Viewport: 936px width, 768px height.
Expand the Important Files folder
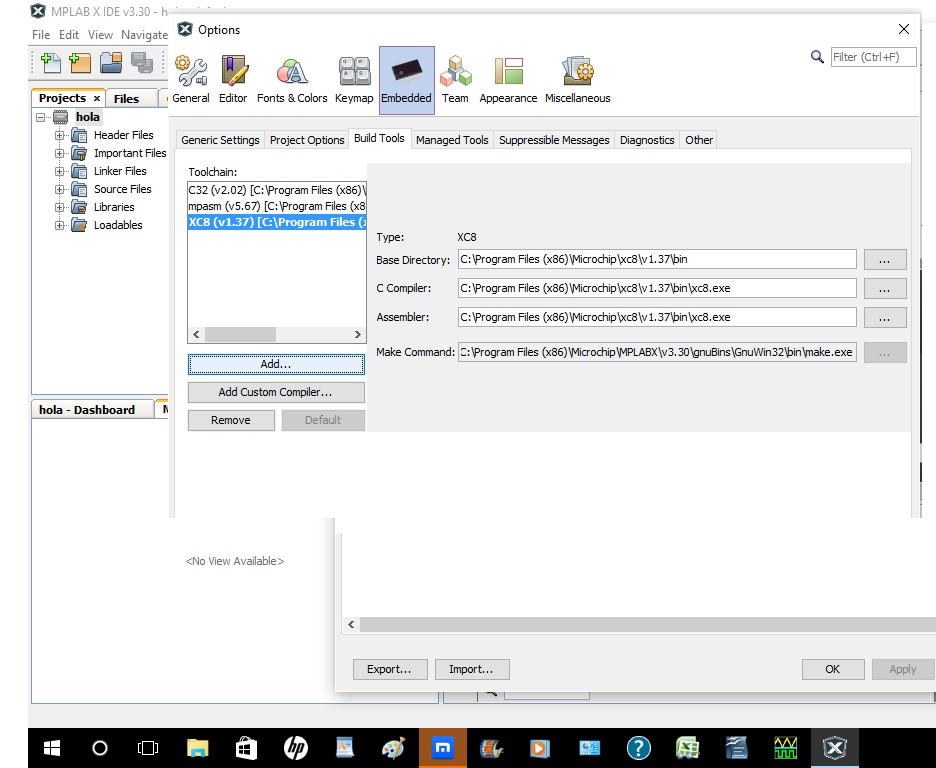[x=59, y=153]
